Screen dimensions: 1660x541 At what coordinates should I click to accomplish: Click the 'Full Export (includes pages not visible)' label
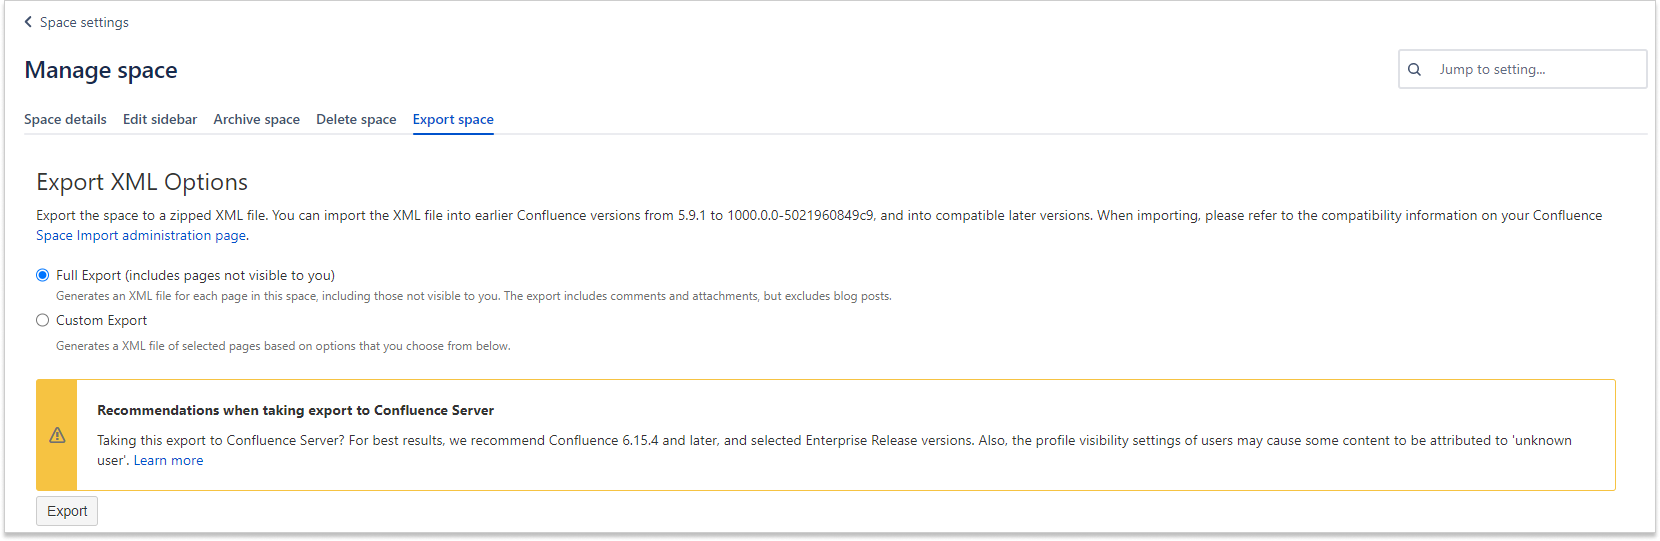(195, 275)
